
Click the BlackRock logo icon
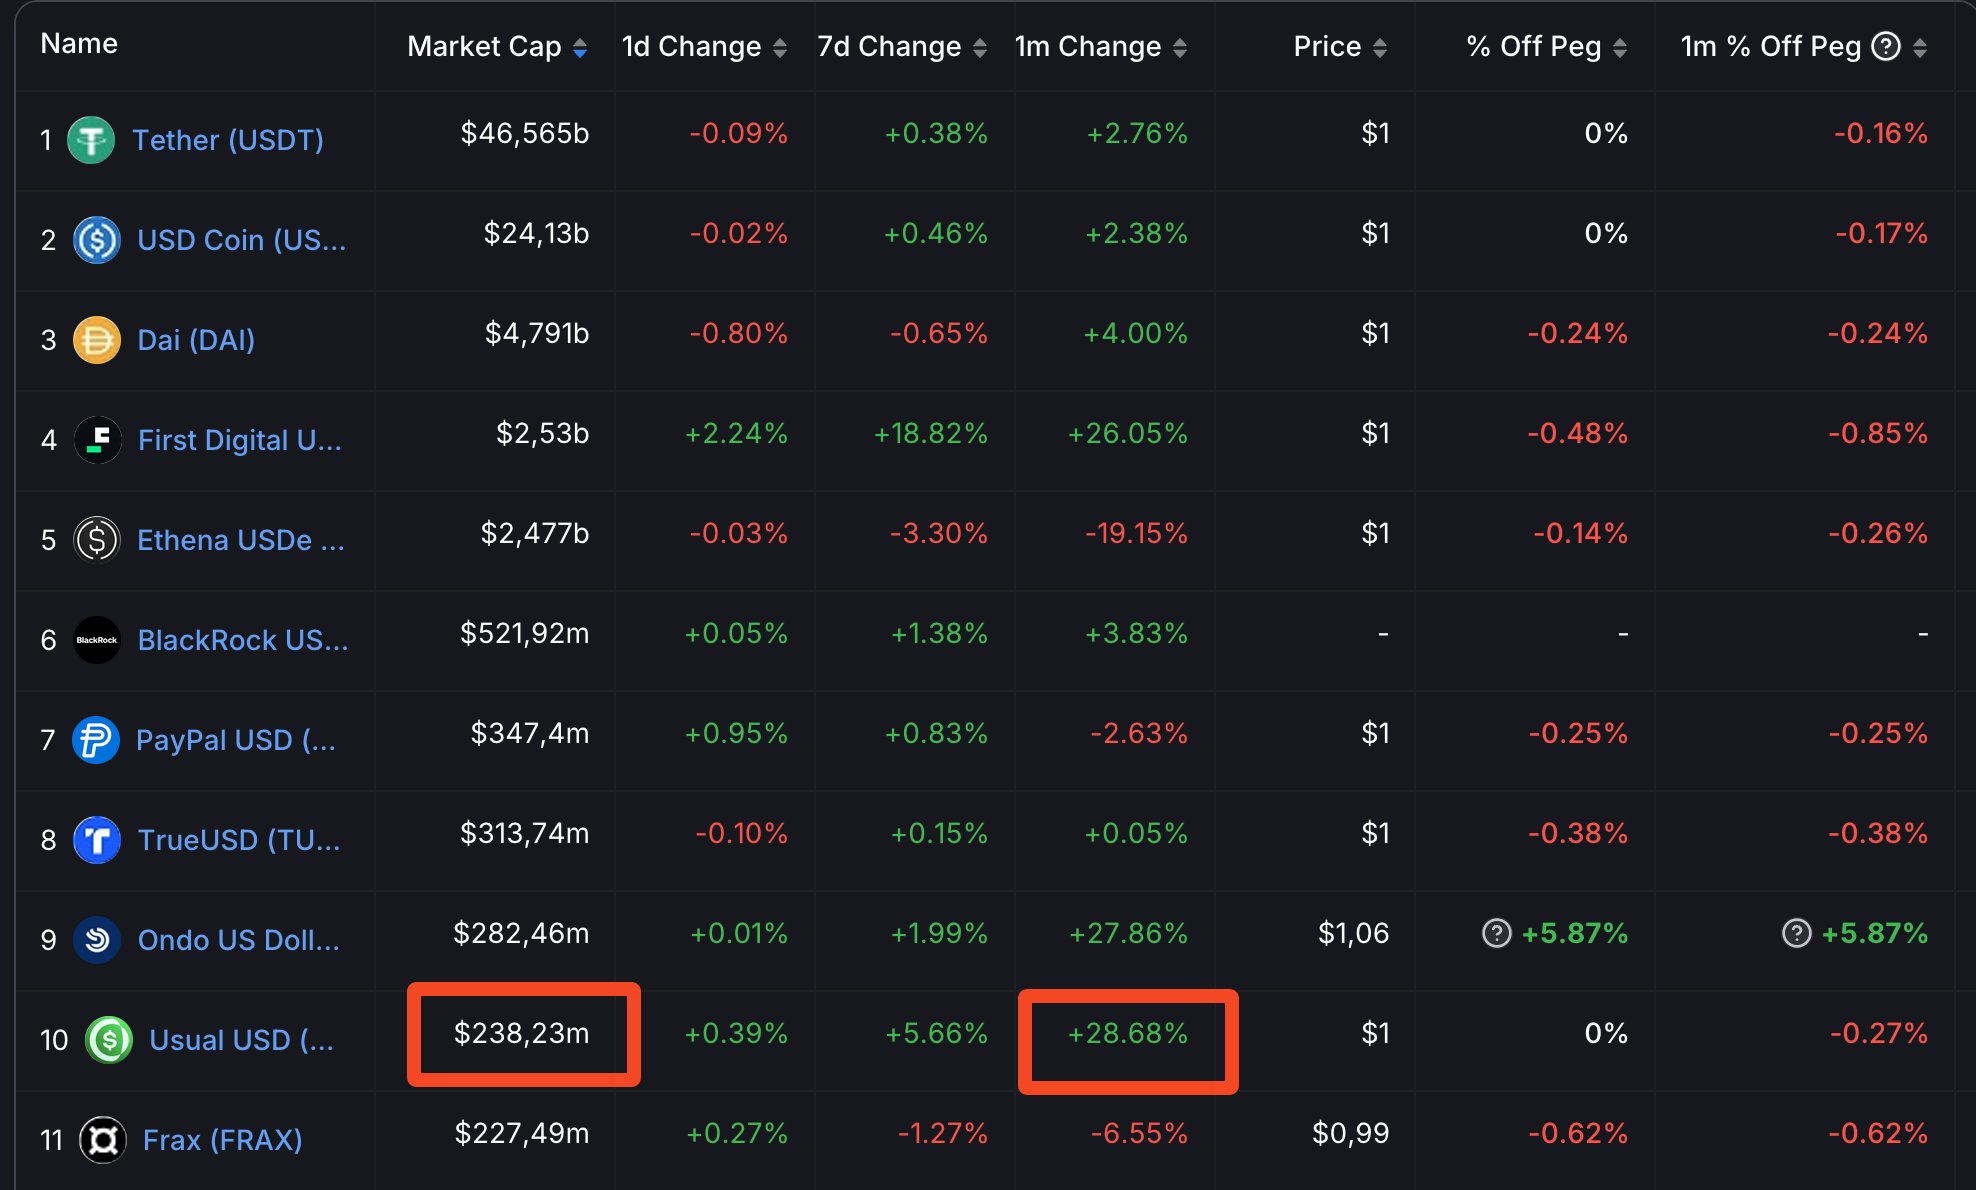(97, 640)
